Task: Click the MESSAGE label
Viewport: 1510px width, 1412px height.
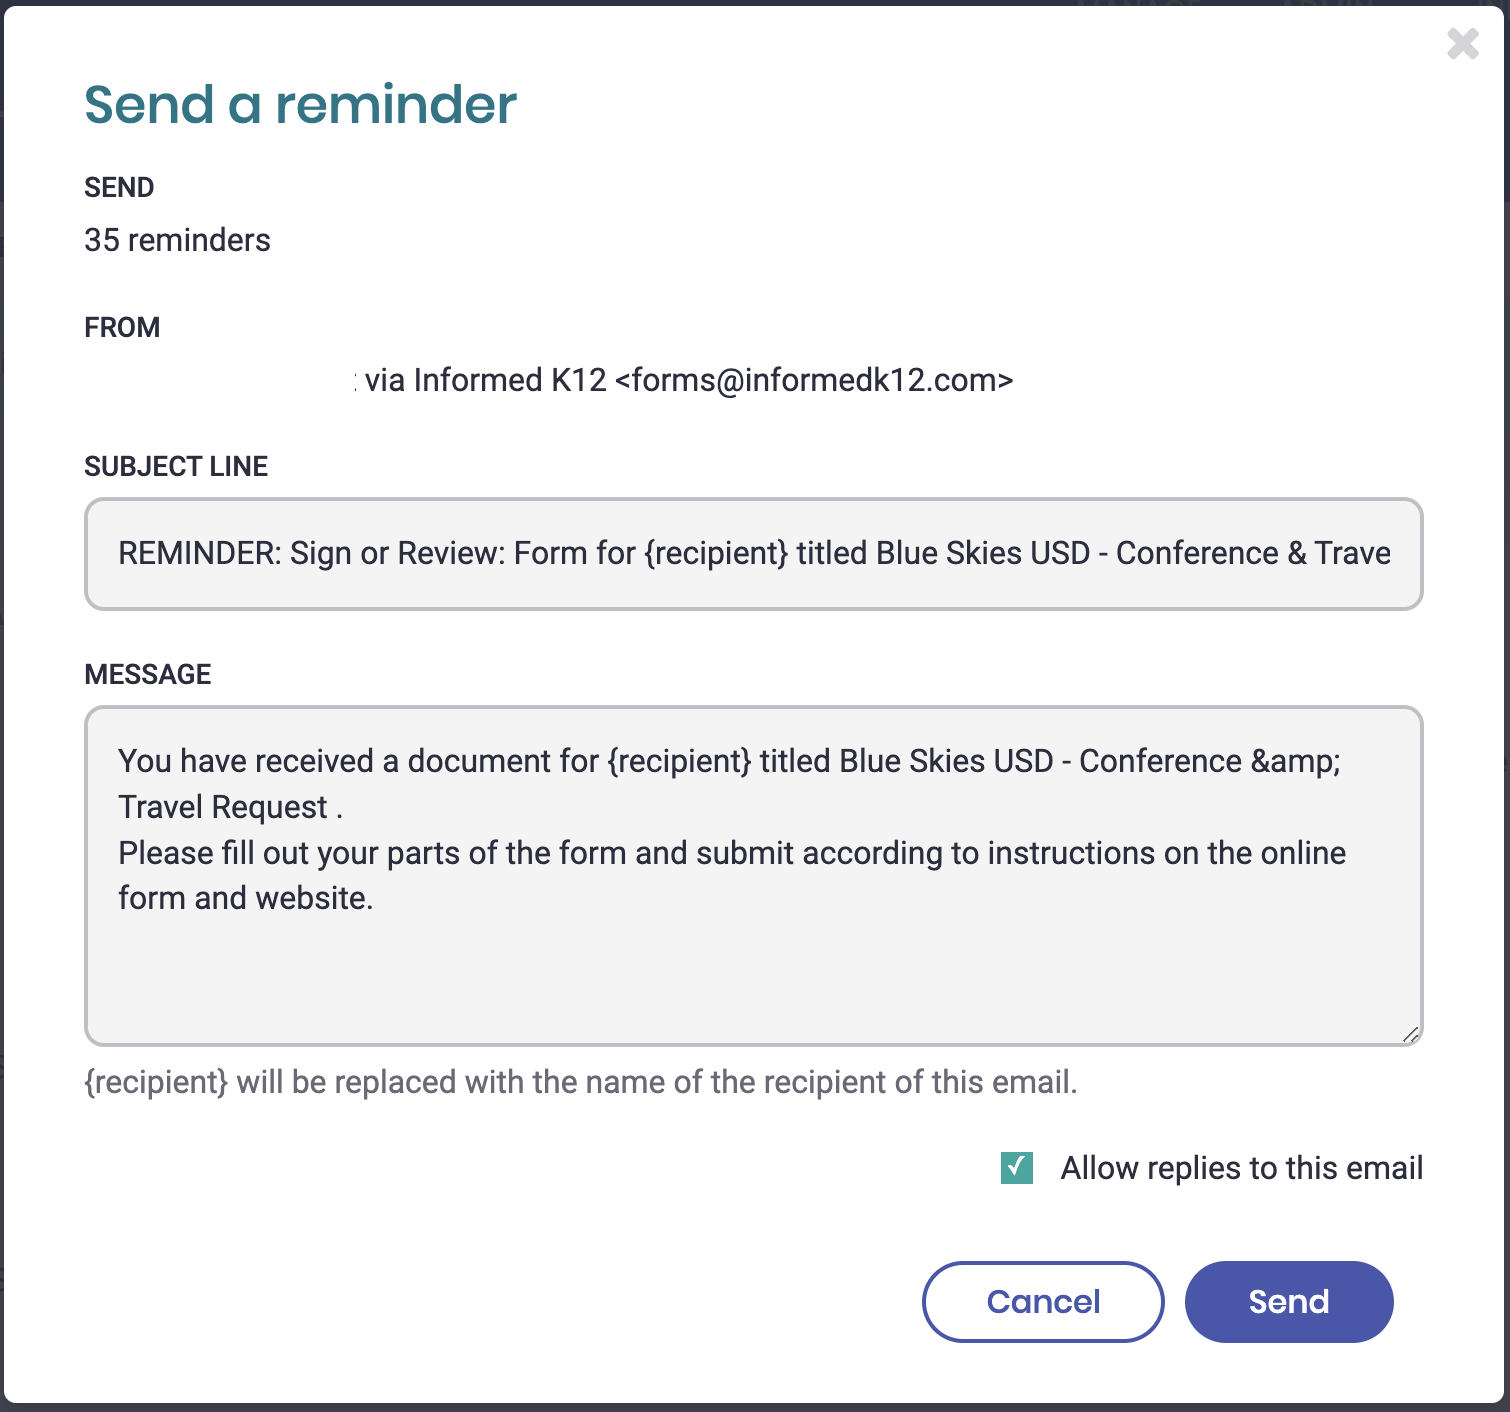Action: click(148, 675)
